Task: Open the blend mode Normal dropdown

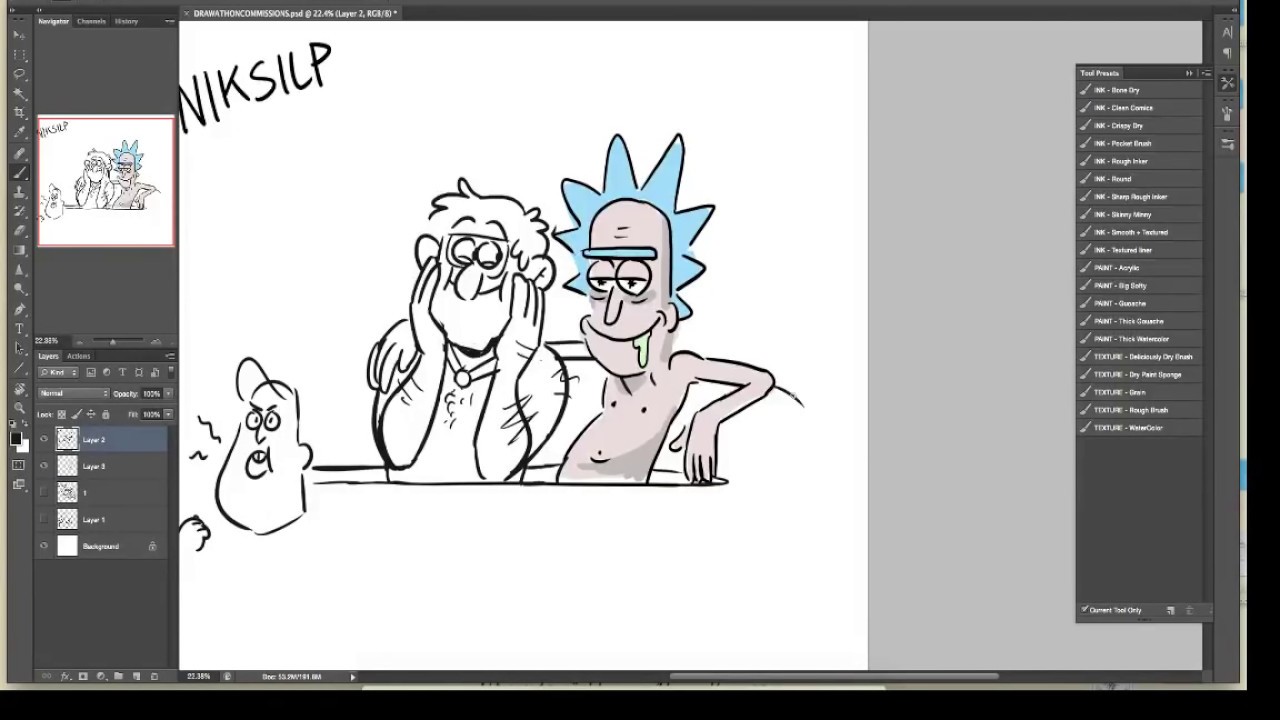Action: coord(74,393)
